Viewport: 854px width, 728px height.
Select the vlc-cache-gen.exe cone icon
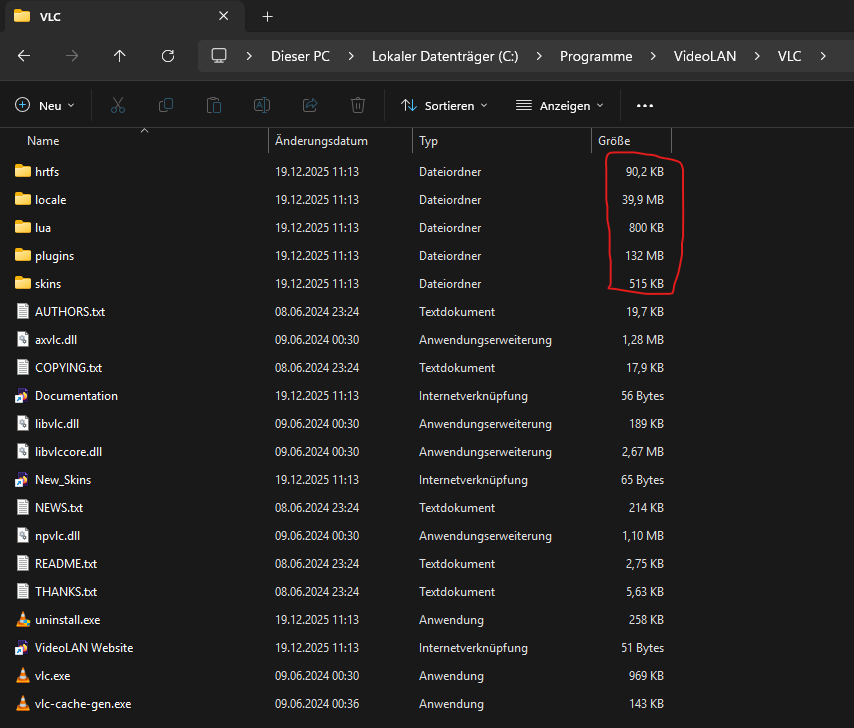[x=23, y=703]
